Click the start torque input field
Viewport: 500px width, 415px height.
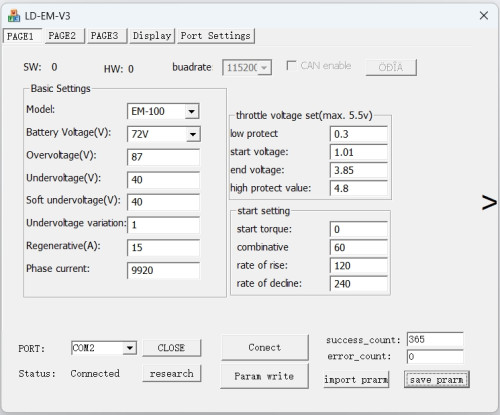(359, 229)
